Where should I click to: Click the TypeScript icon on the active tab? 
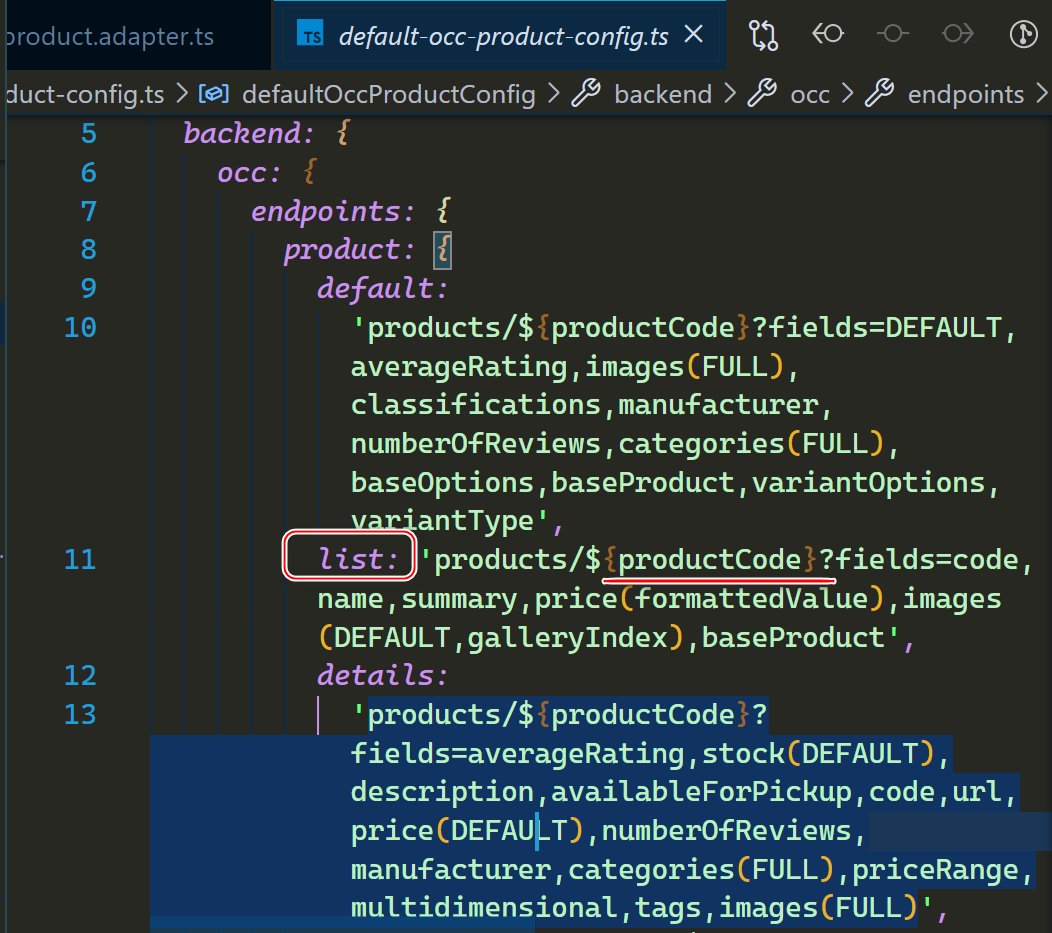point(310,33)
